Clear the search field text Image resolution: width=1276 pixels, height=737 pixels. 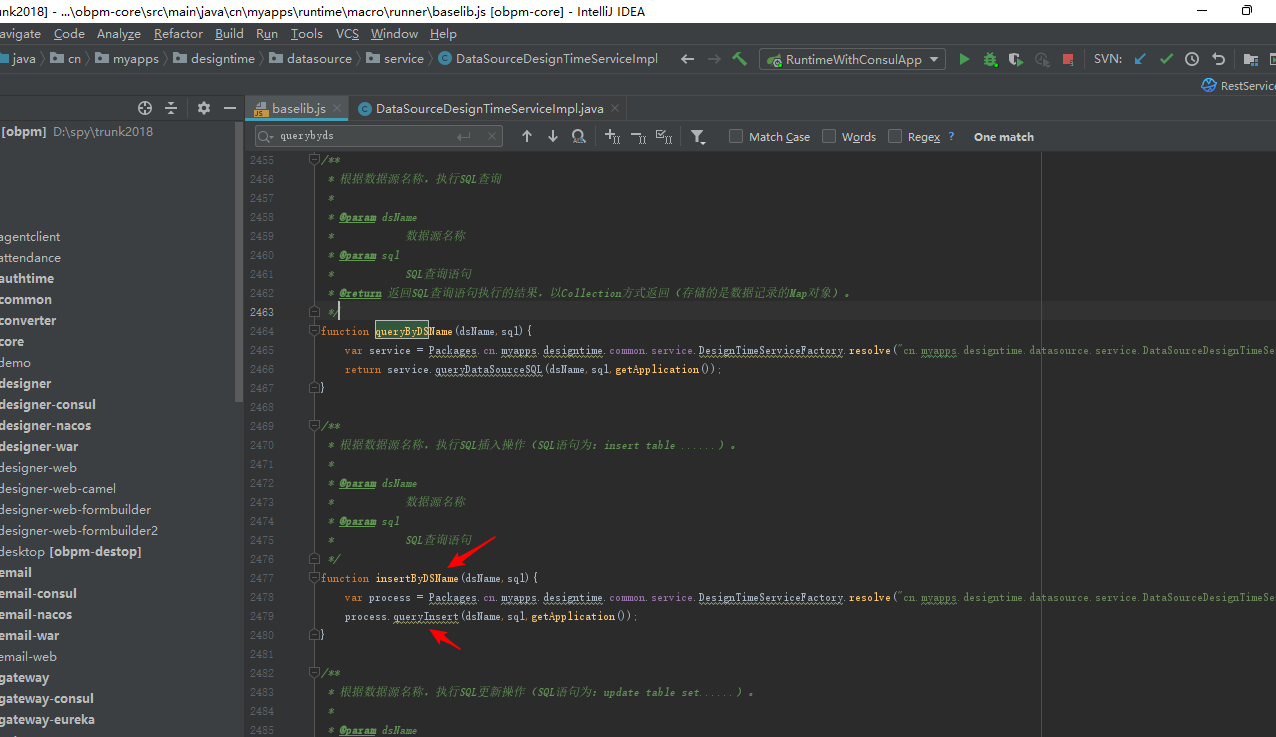[491, 136]
